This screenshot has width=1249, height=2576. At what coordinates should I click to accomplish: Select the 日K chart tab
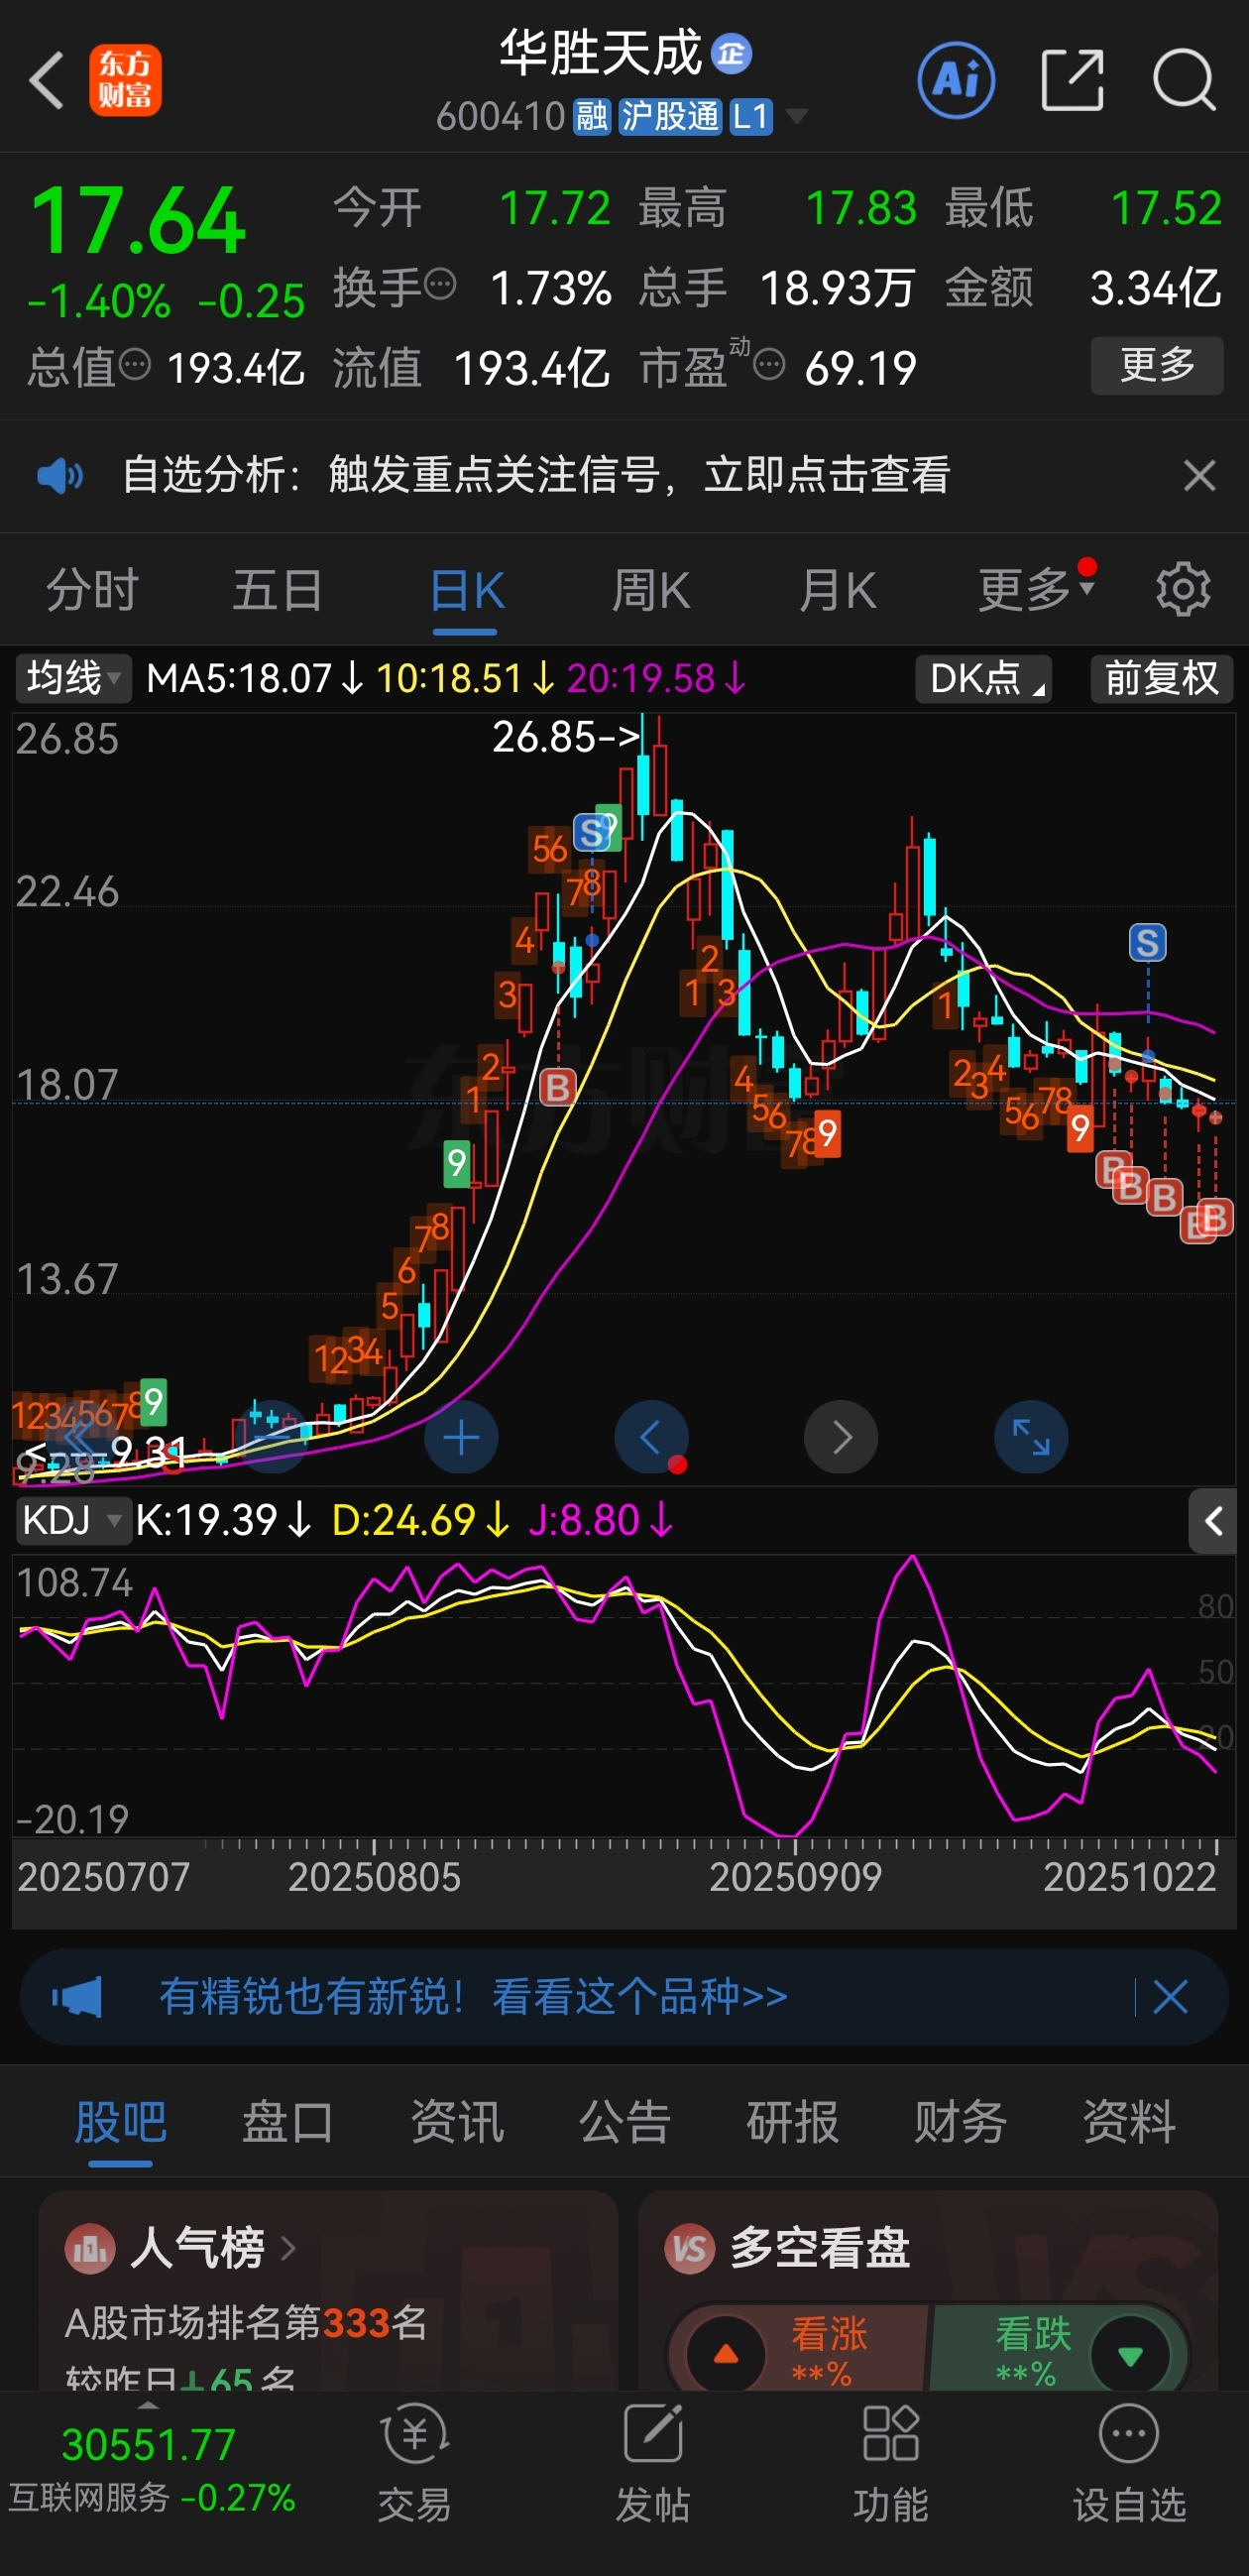click(x=466, y=590)
